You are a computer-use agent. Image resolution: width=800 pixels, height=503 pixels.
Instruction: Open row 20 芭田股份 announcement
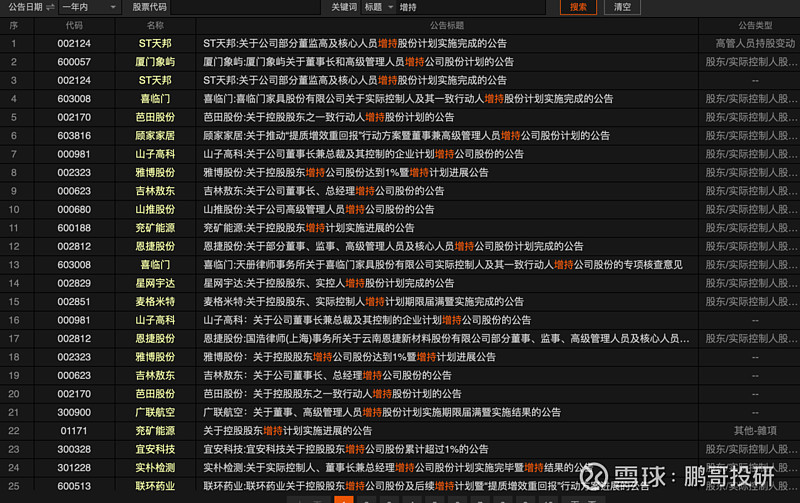click(332, 394)
